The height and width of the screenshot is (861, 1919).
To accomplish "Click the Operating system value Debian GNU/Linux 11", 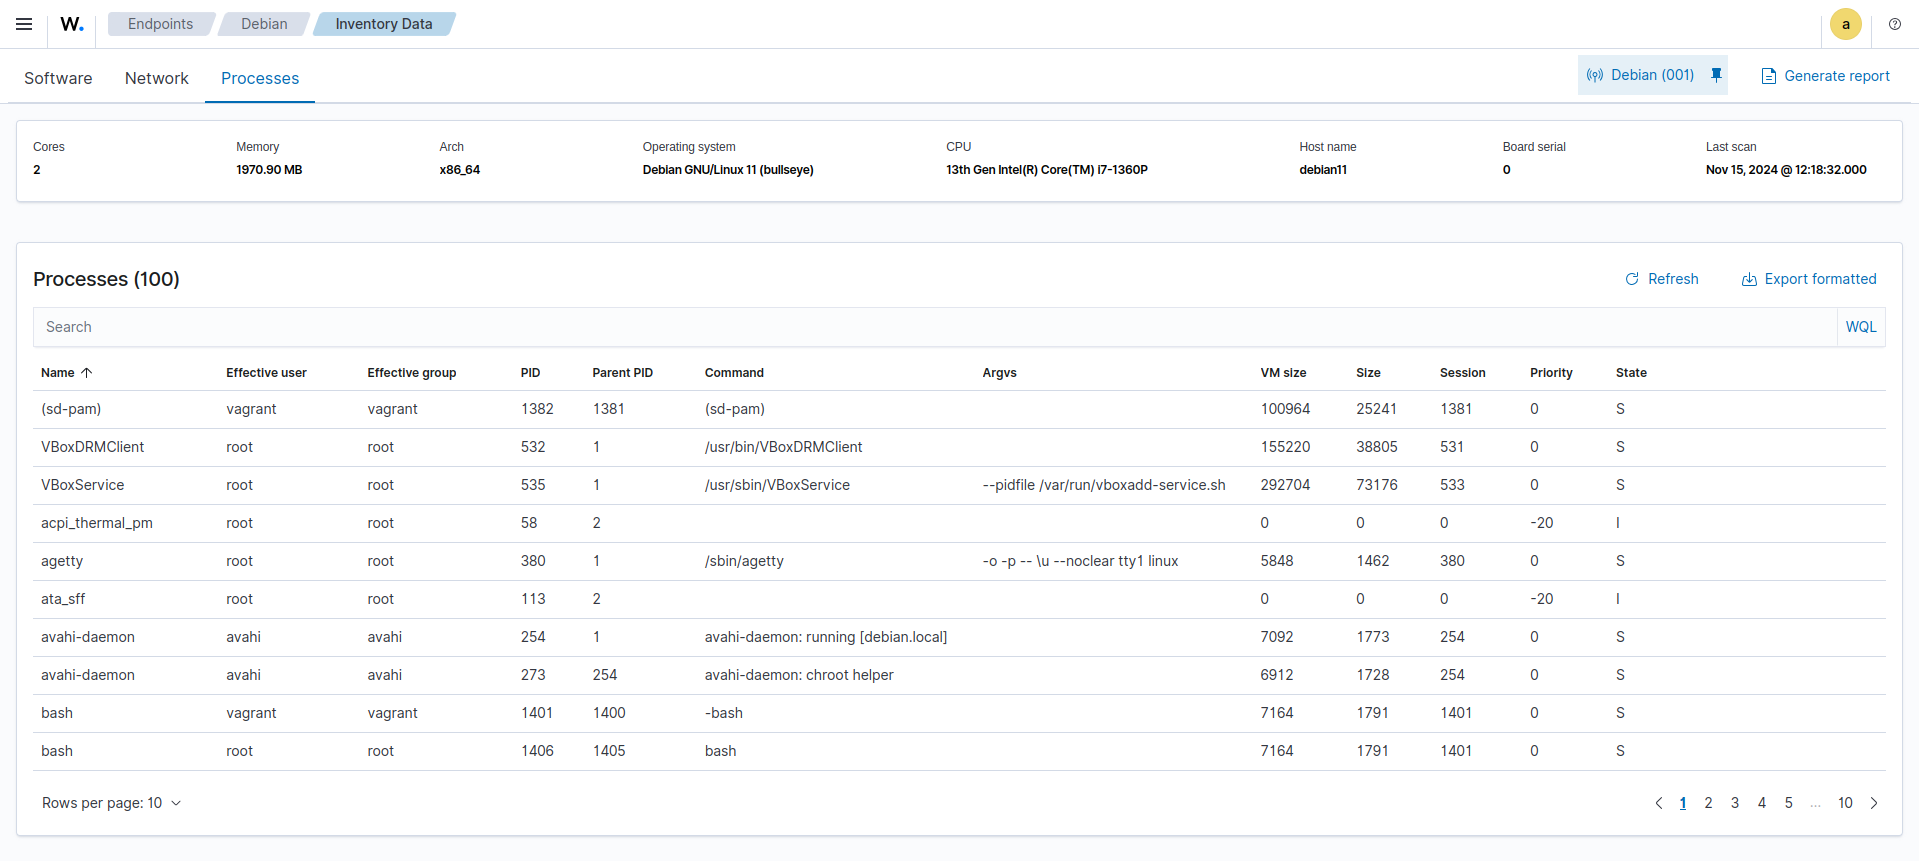I will point(728,170).
